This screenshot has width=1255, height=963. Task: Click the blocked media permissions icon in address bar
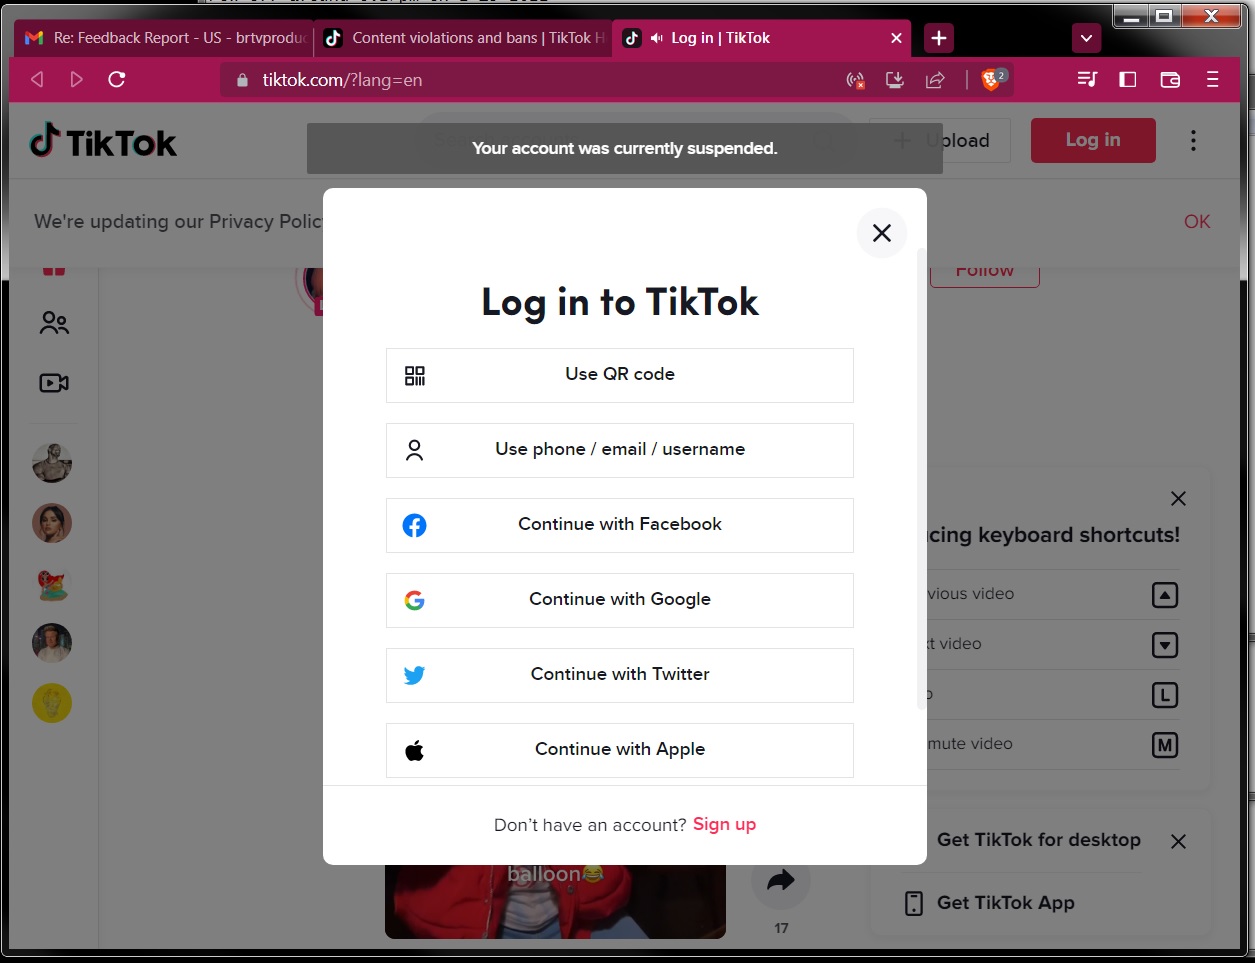point(856,80)
